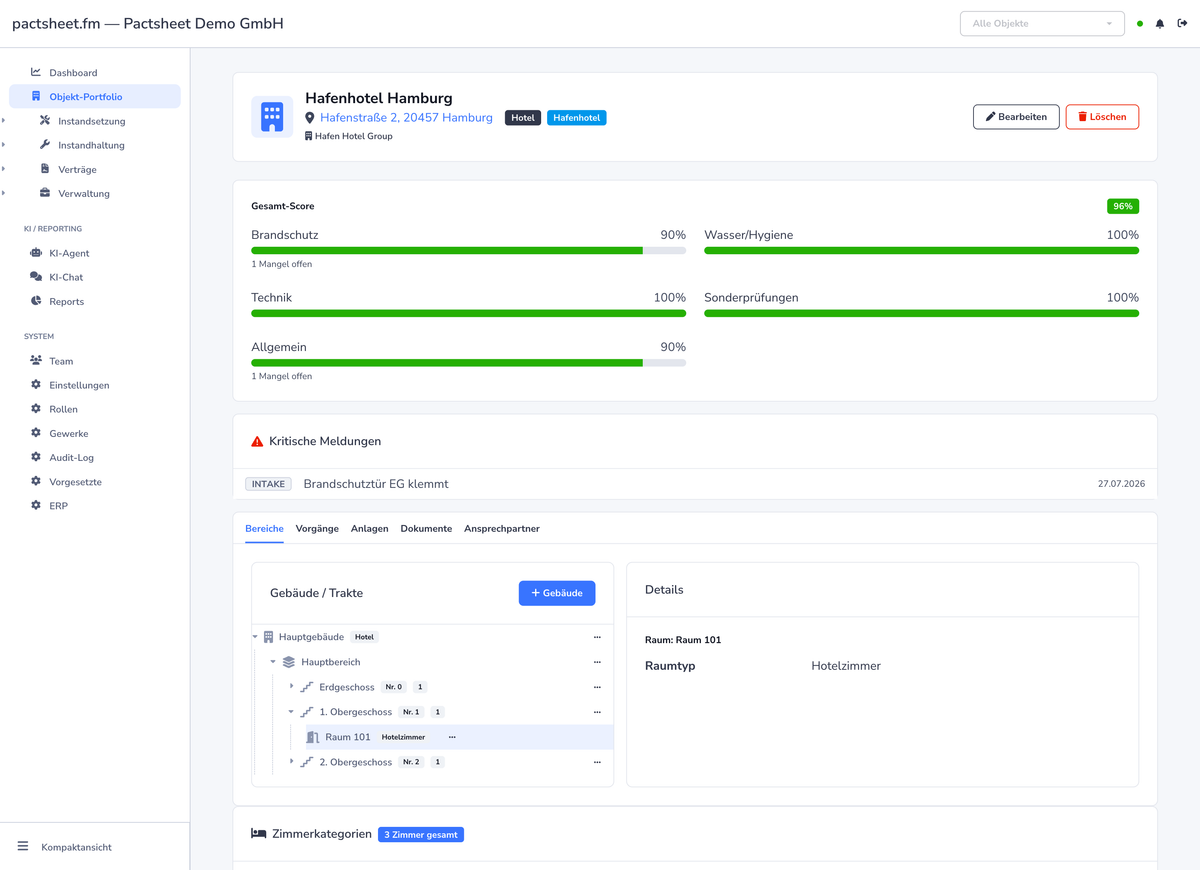1200x870 pixels.
Task: Open 1. Obergeschoss row options menu
Action: coord(597,712)
